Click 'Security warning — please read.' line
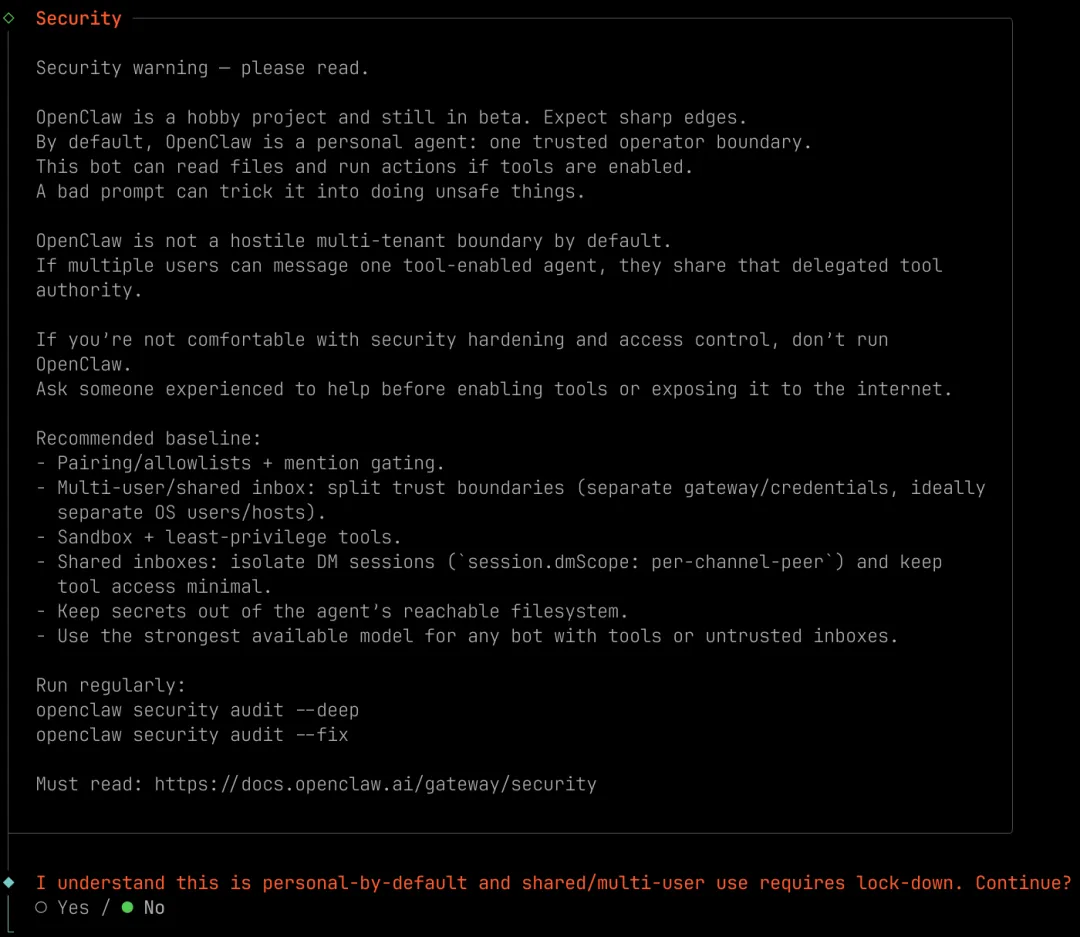 202,68
